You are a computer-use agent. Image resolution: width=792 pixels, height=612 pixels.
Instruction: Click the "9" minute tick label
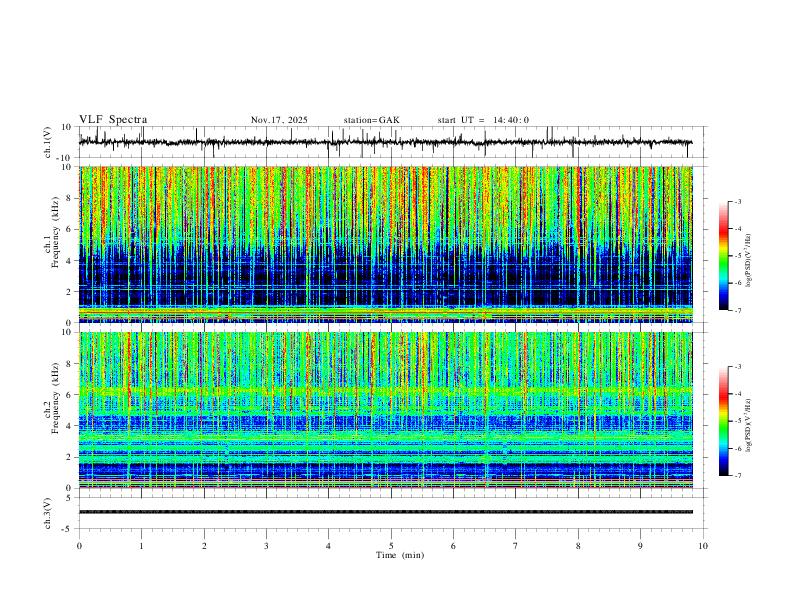[x=640, y=546]
